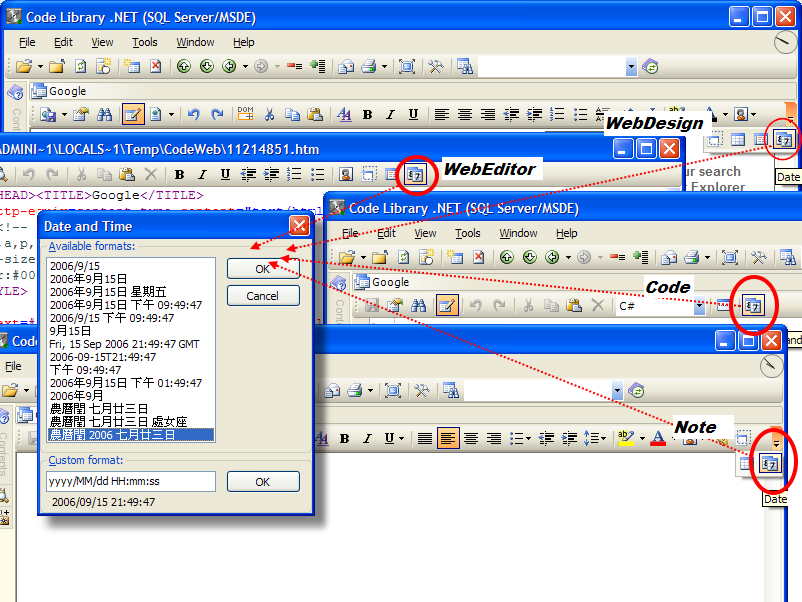This screenshot has width=802, height=602.
Task: Click the insert table grid icon beneath the WebDesign label
Action: (x=738, y=139)
